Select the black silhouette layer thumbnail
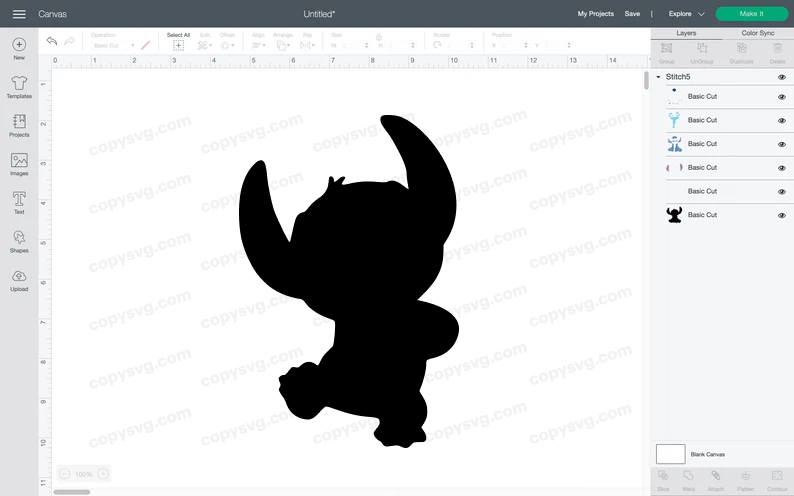This screenshot has height=496, width=794. [674, 215]
